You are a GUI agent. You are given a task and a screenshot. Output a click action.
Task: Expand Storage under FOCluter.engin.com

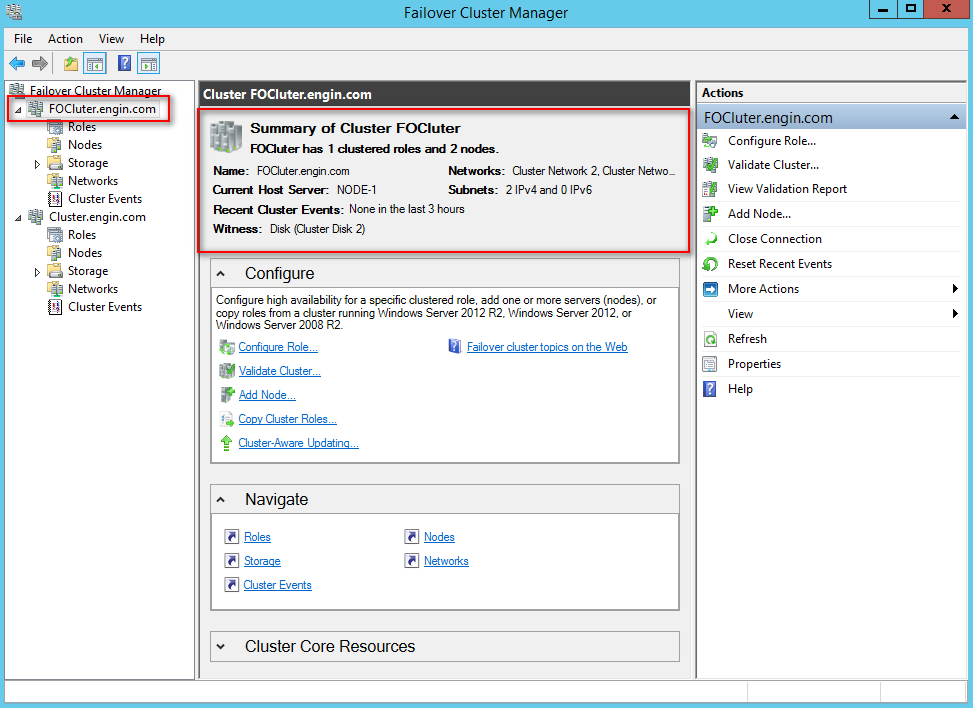37,164
